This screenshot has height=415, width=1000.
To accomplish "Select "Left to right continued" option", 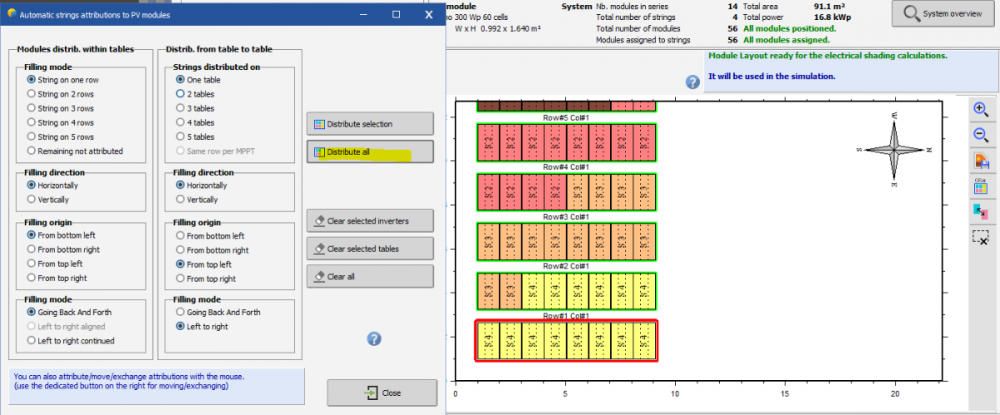I will click(x=32, y=341).
